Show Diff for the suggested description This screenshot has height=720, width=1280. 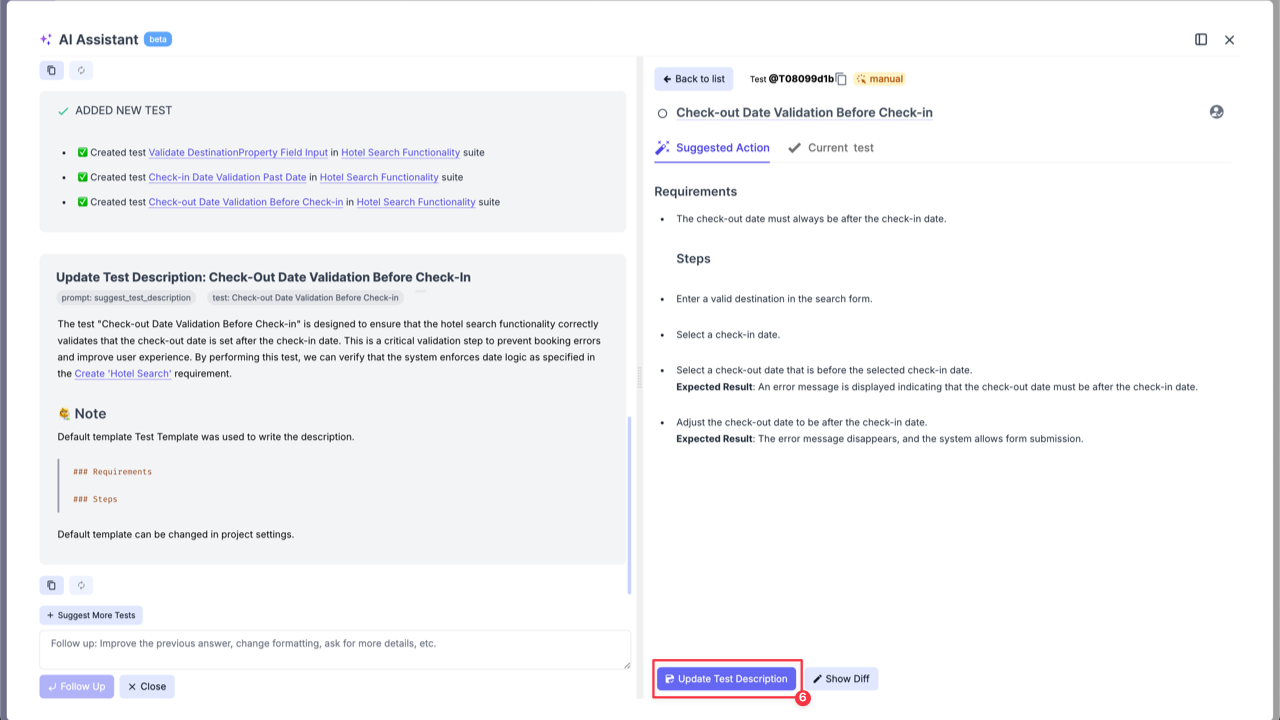[842, 678]
